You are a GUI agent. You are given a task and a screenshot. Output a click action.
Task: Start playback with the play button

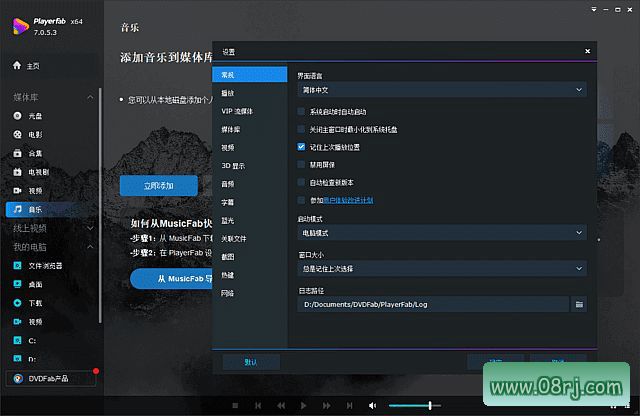(303, 405)
